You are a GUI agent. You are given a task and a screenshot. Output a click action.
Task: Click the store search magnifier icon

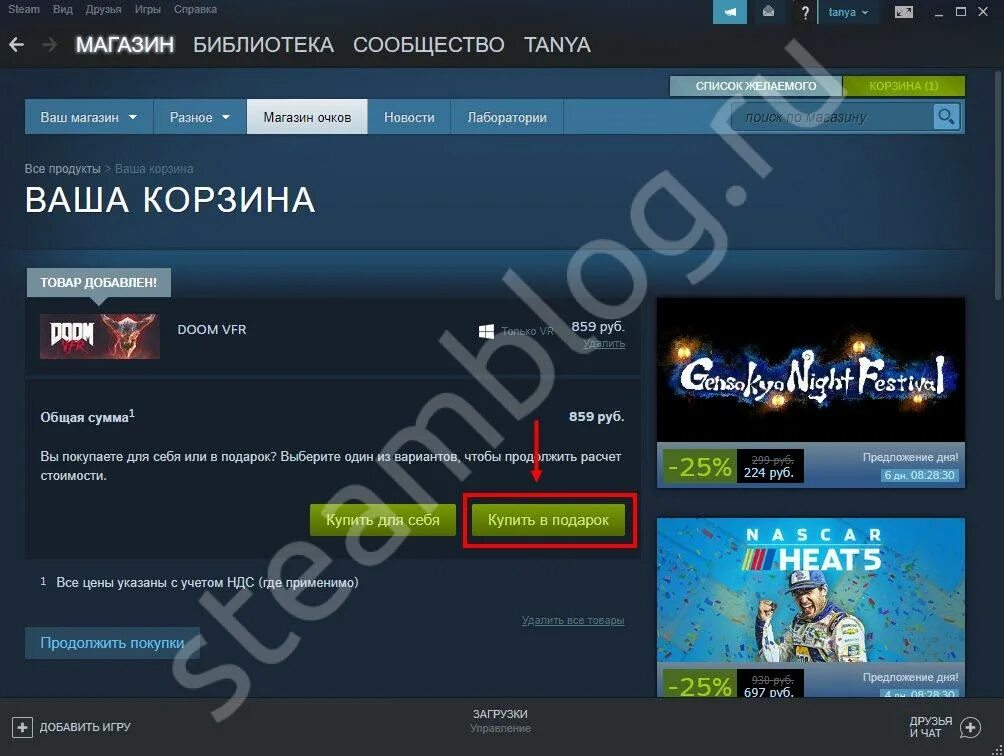tap(946, 117)
